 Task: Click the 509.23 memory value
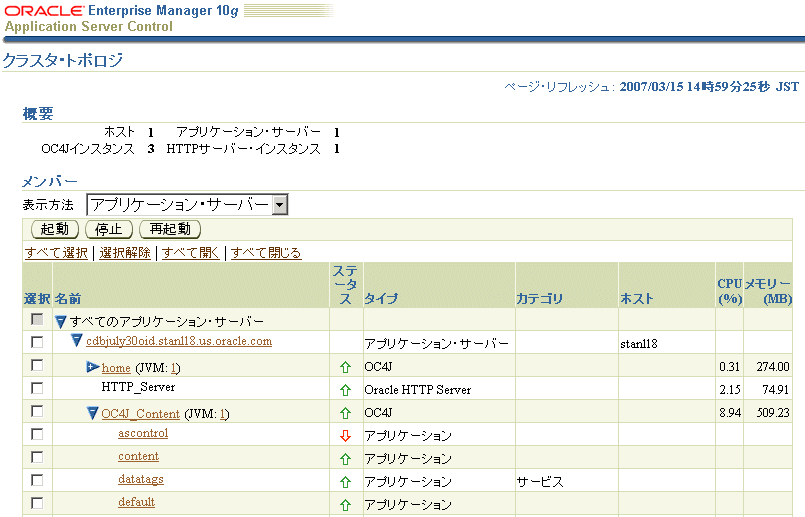point(773,413)
